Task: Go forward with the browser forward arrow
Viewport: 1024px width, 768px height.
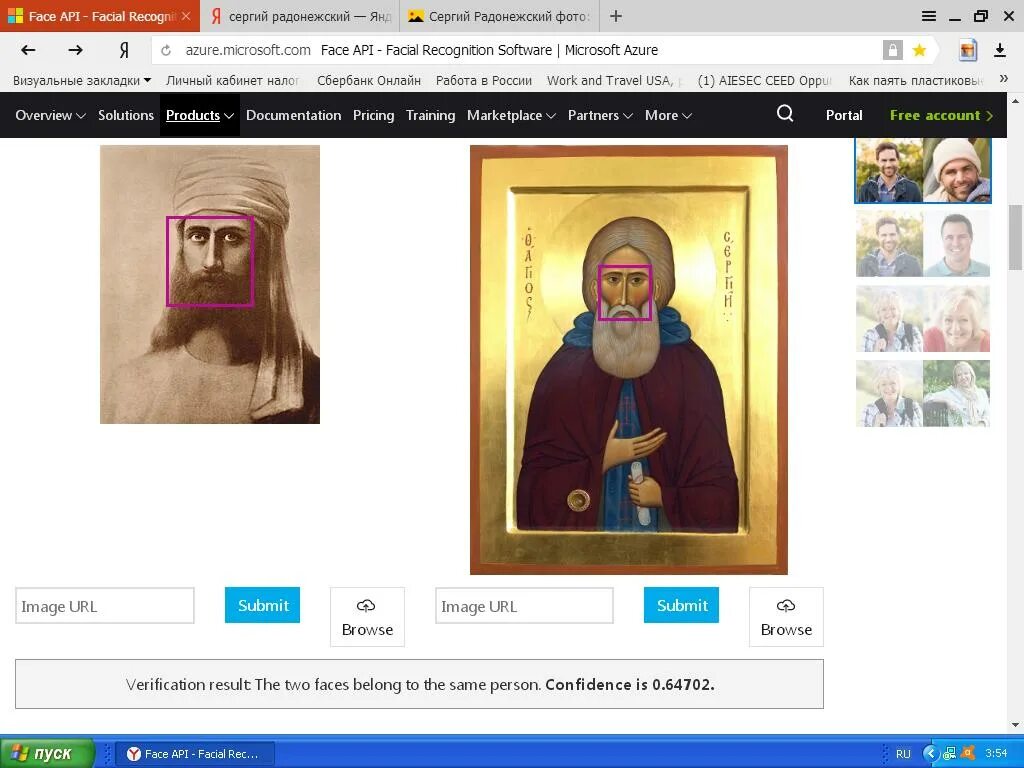Action: coord(76,50)
